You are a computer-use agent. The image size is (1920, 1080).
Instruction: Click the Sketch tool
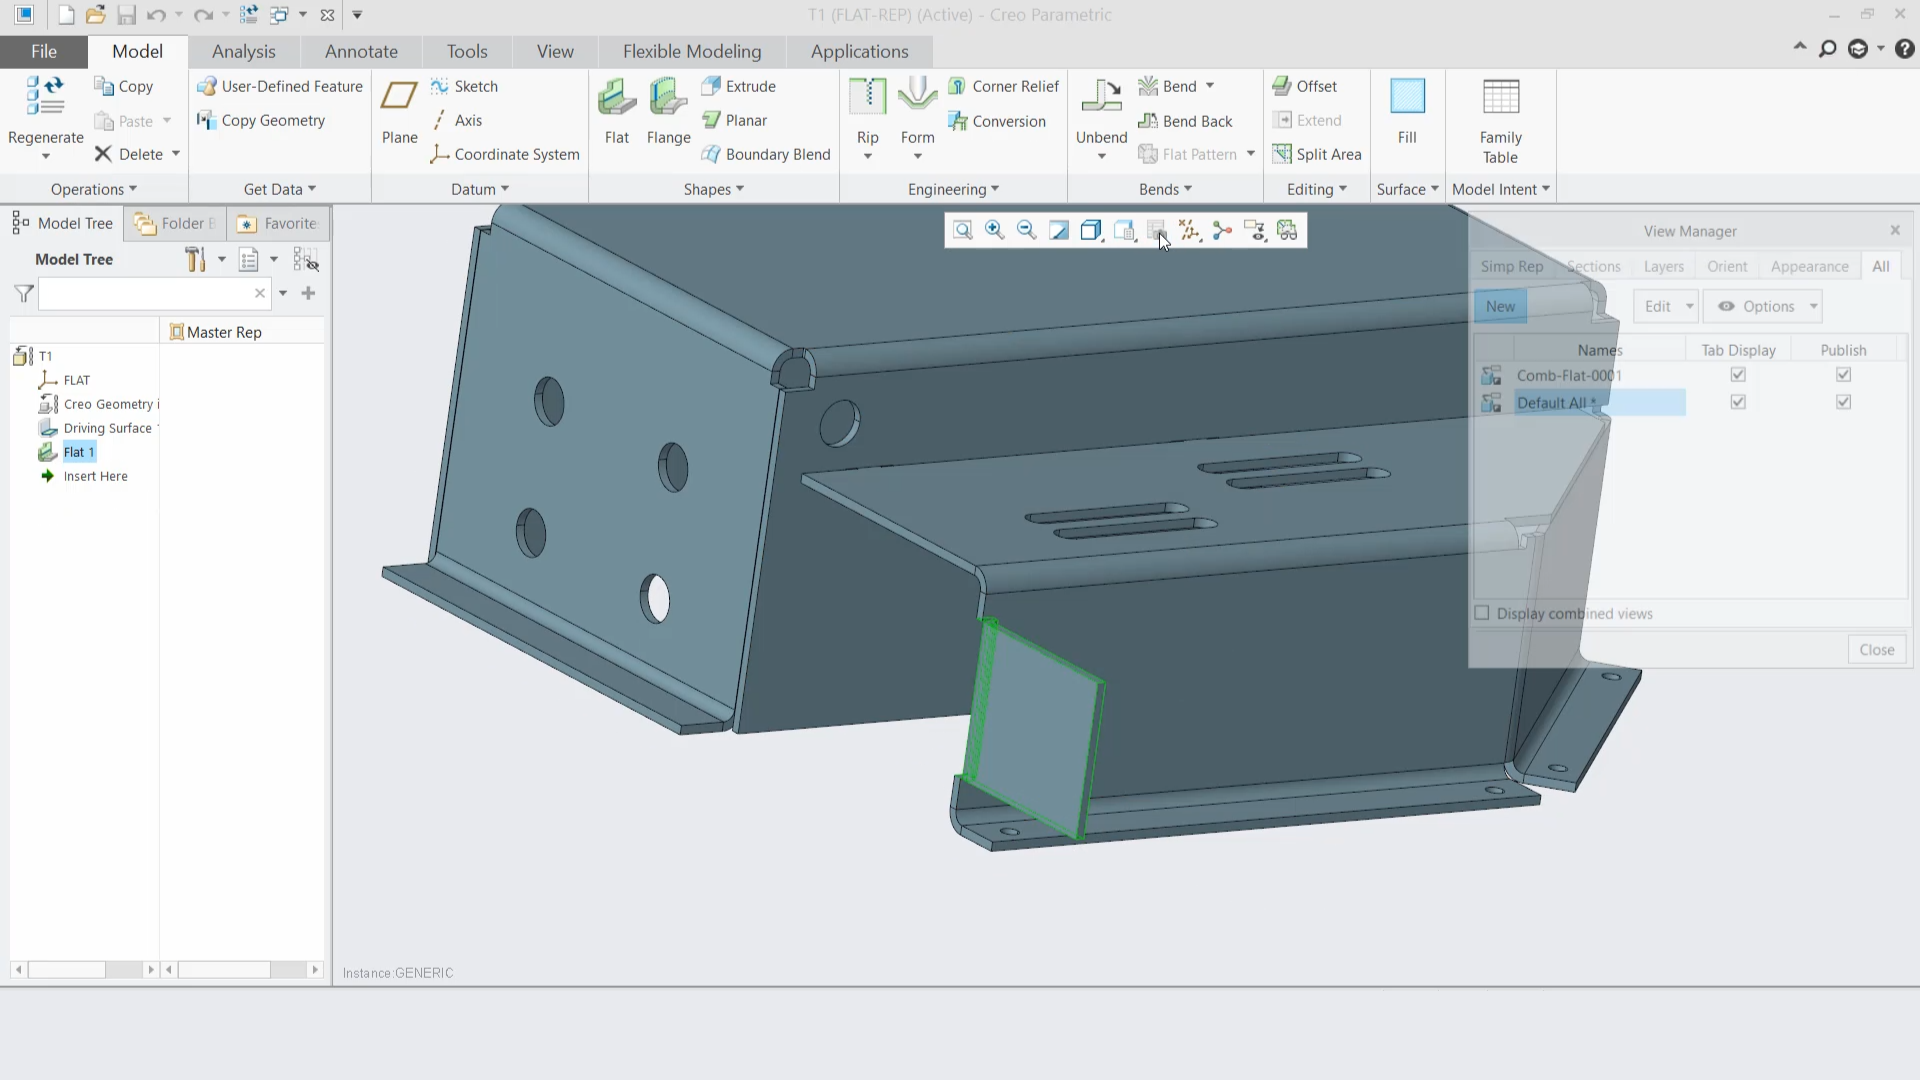point(464,86)
